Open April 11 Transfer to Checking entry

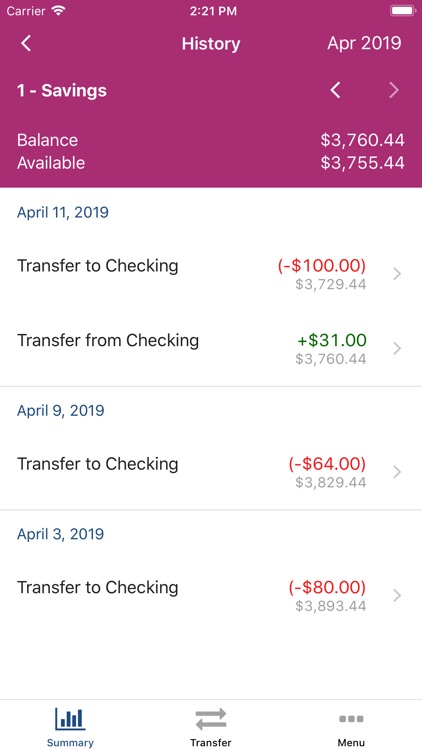[211, 274]
